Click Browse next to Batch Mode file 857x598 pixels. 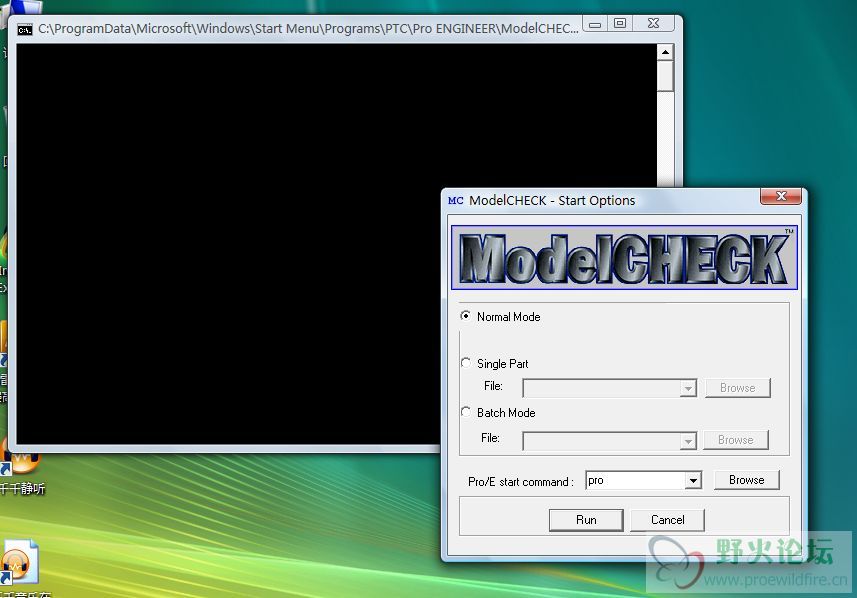pyautogui.click(x=736, y=440)
